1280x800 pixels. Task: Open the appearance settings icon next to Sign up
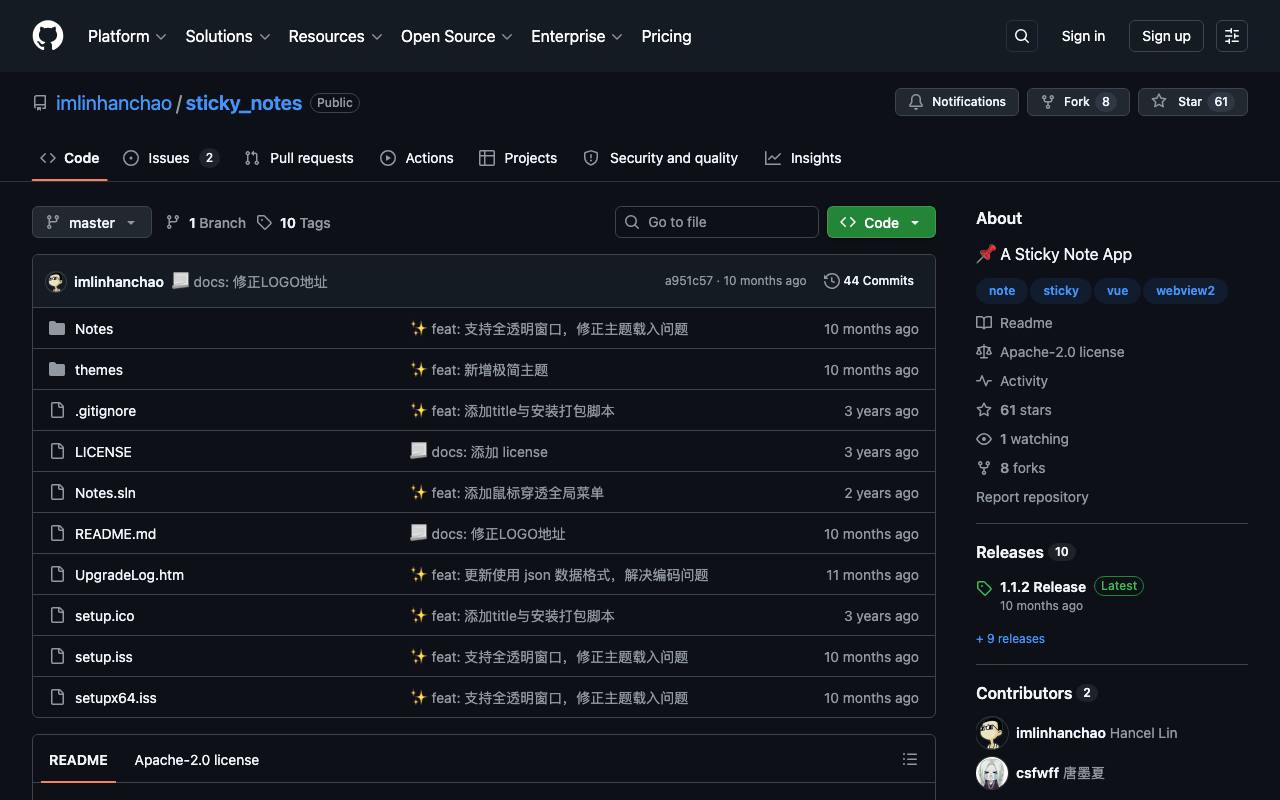(1232, 36)
